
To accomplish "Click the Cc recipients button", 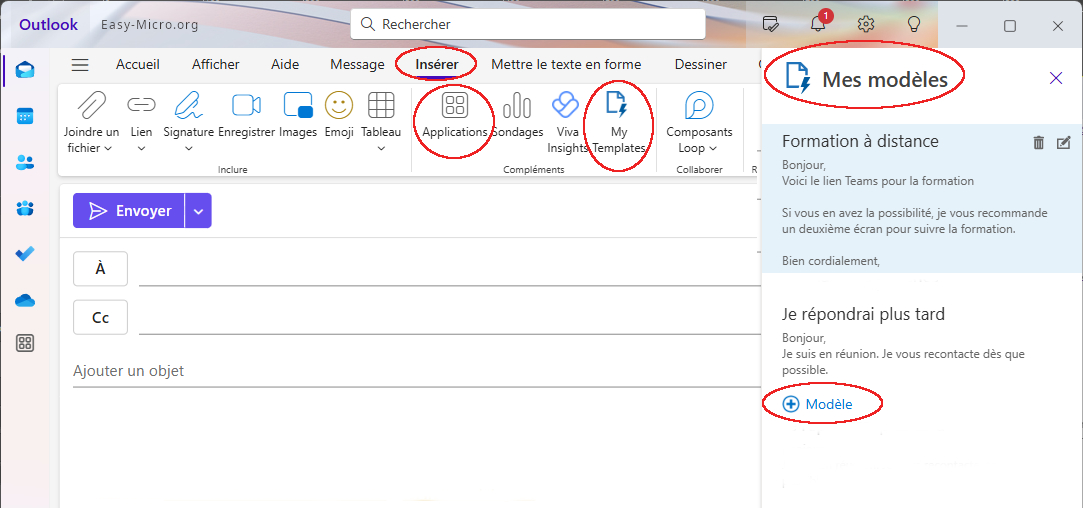I will [100, 318].
